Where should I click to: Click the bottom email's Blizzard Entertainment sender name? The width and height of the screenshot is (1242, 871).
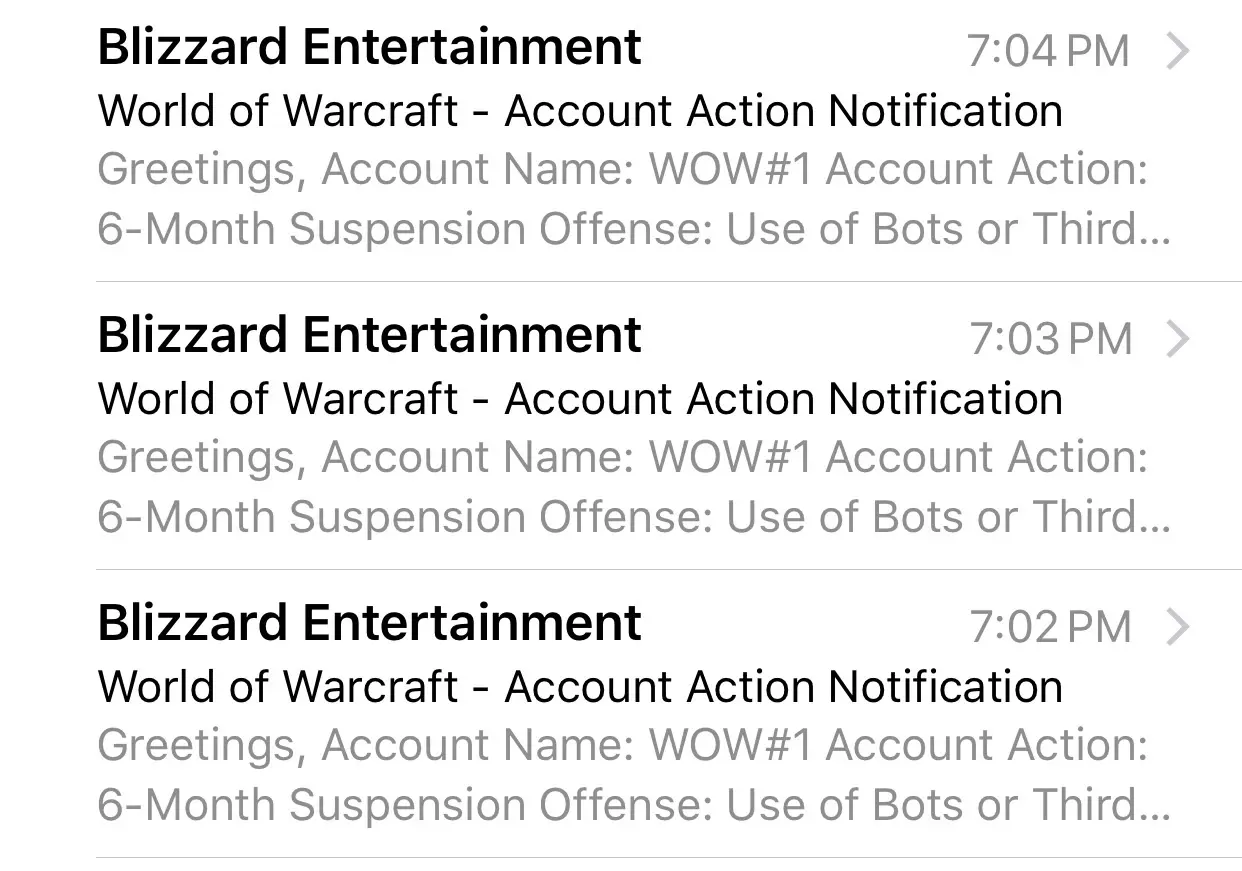pos(370,623)
